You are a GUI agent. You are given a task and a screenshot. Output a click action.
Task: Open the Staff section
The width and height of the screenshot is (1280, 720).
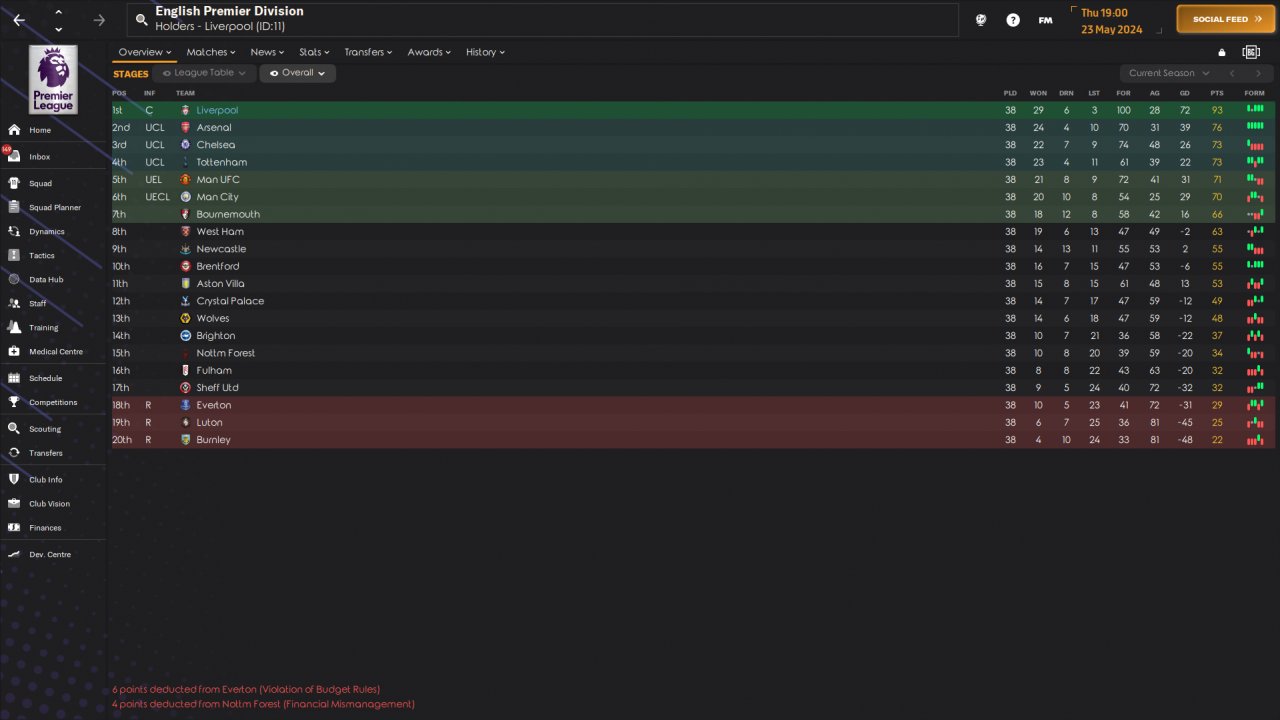38,303
